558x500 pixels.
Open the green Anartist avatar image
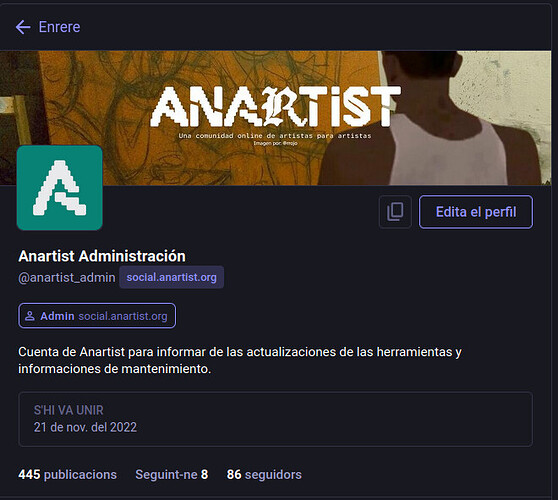click(60, 188)
